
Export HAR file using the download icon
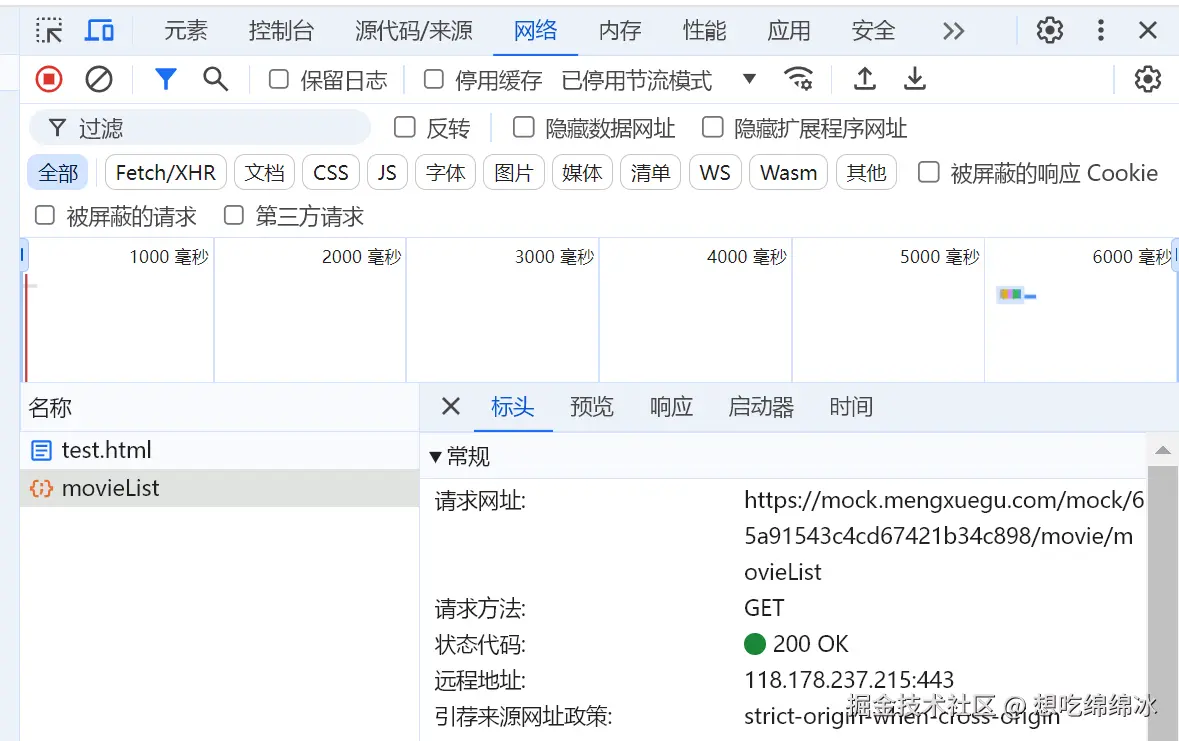pos(915,79)
